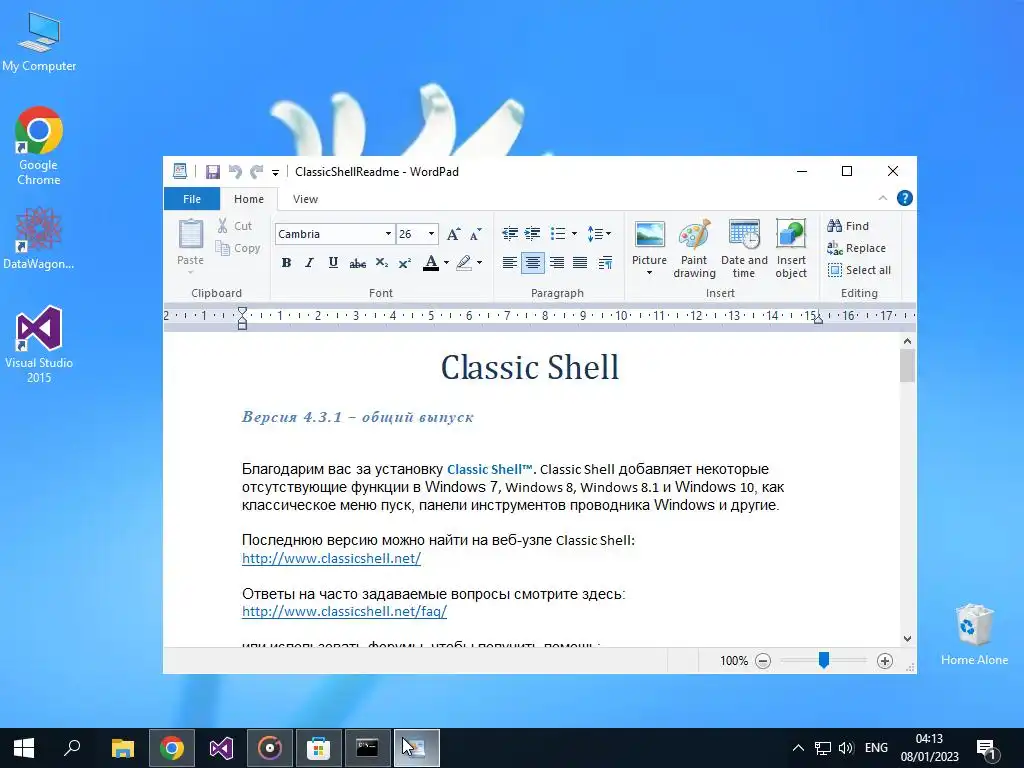
Task: Justify the paragraph text
Action: pyautogui.click(x=580, y=263)
